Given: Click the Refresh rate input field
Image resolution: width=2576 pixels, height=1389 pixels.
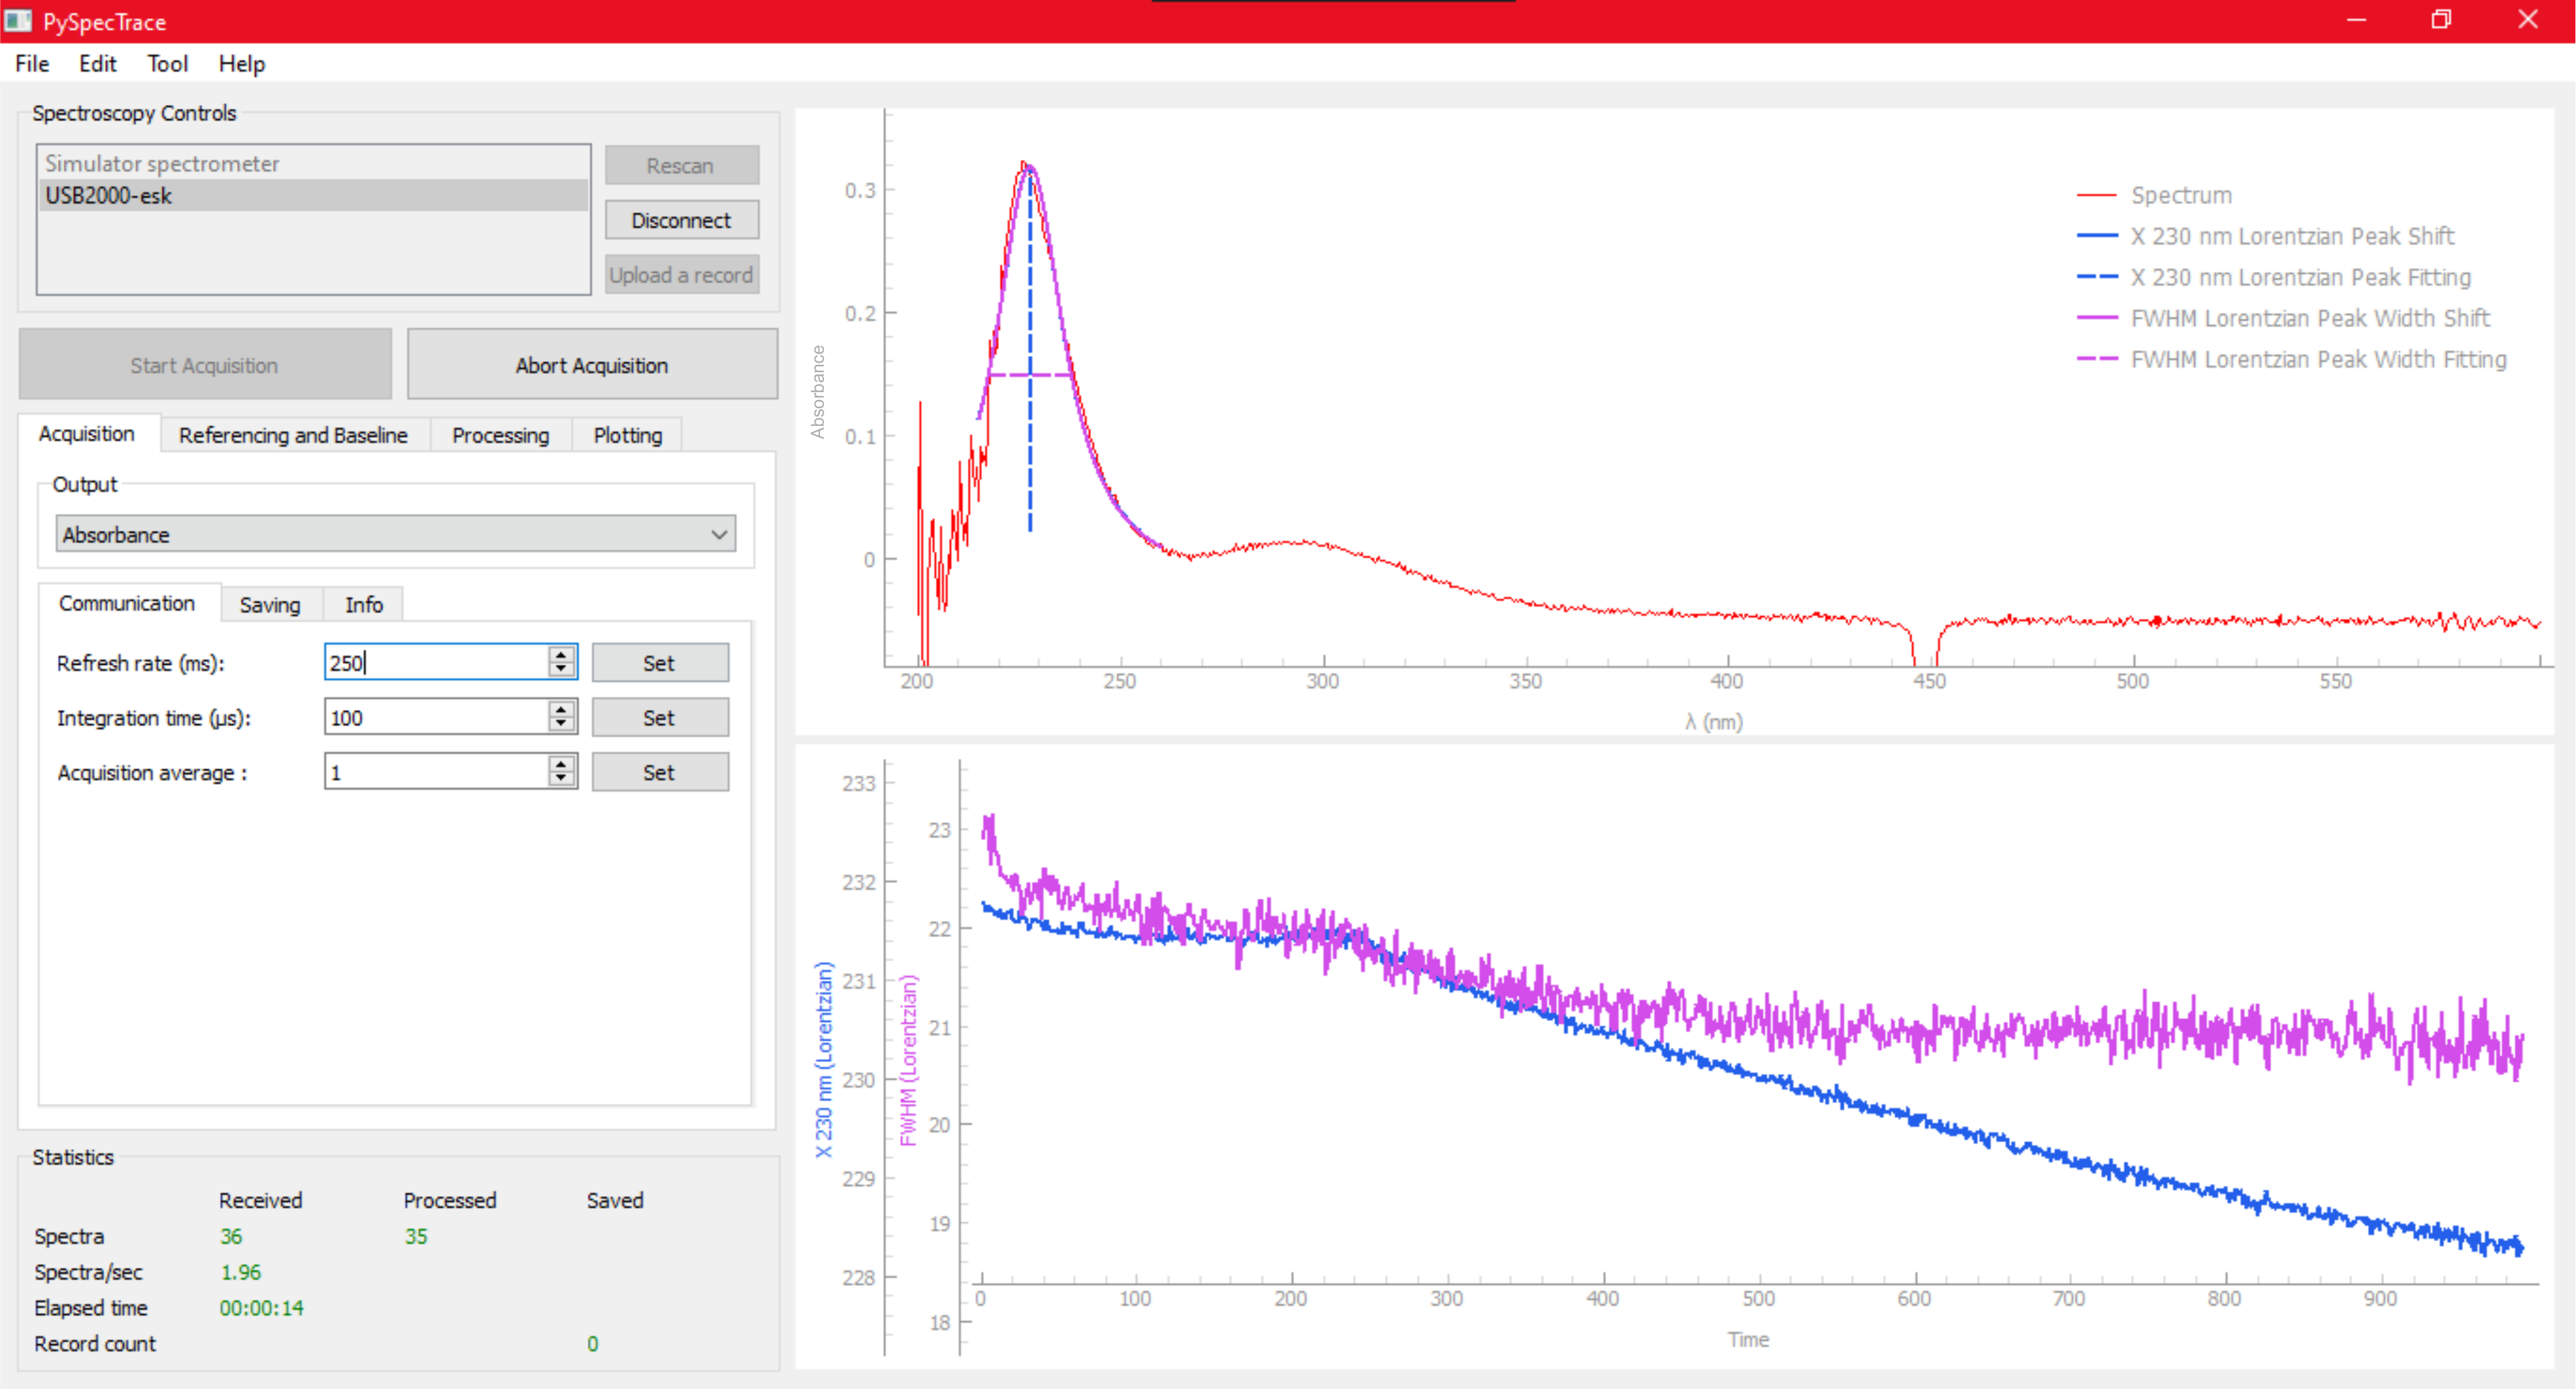Looking at the screenshot, I should tap(436, 662).
